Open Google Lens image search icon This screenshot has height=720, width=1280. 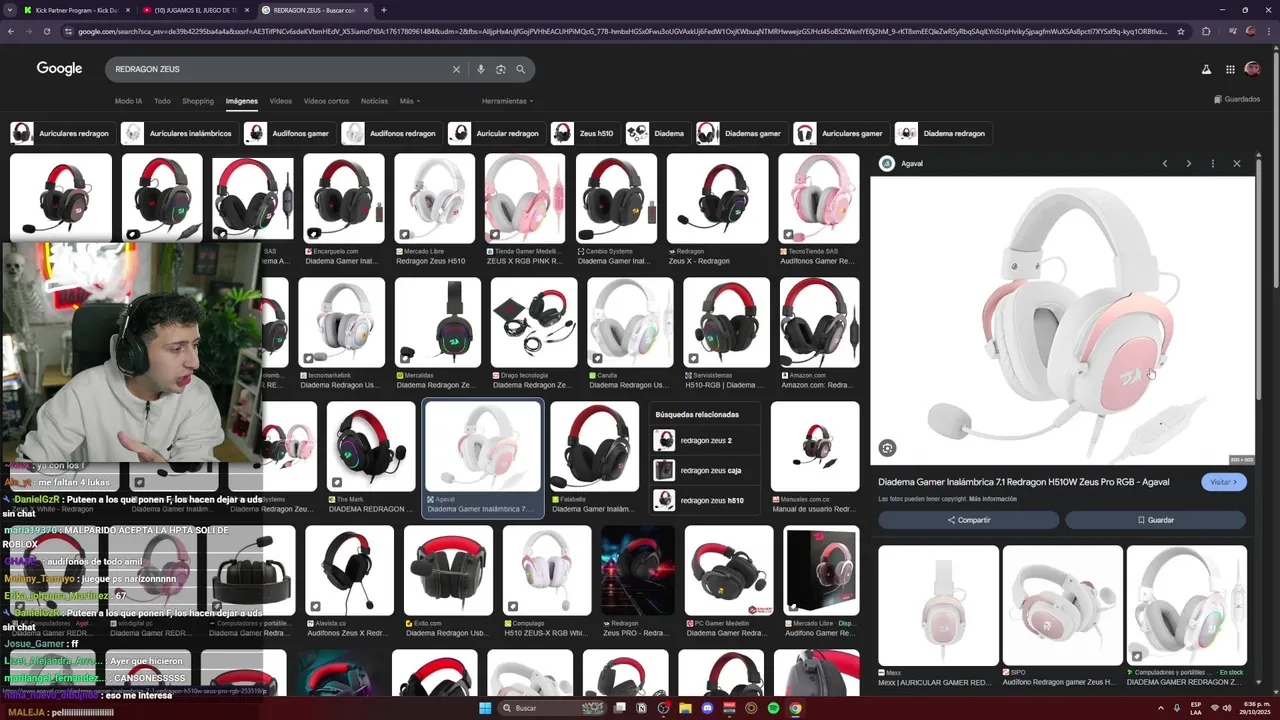click(501, 69)
